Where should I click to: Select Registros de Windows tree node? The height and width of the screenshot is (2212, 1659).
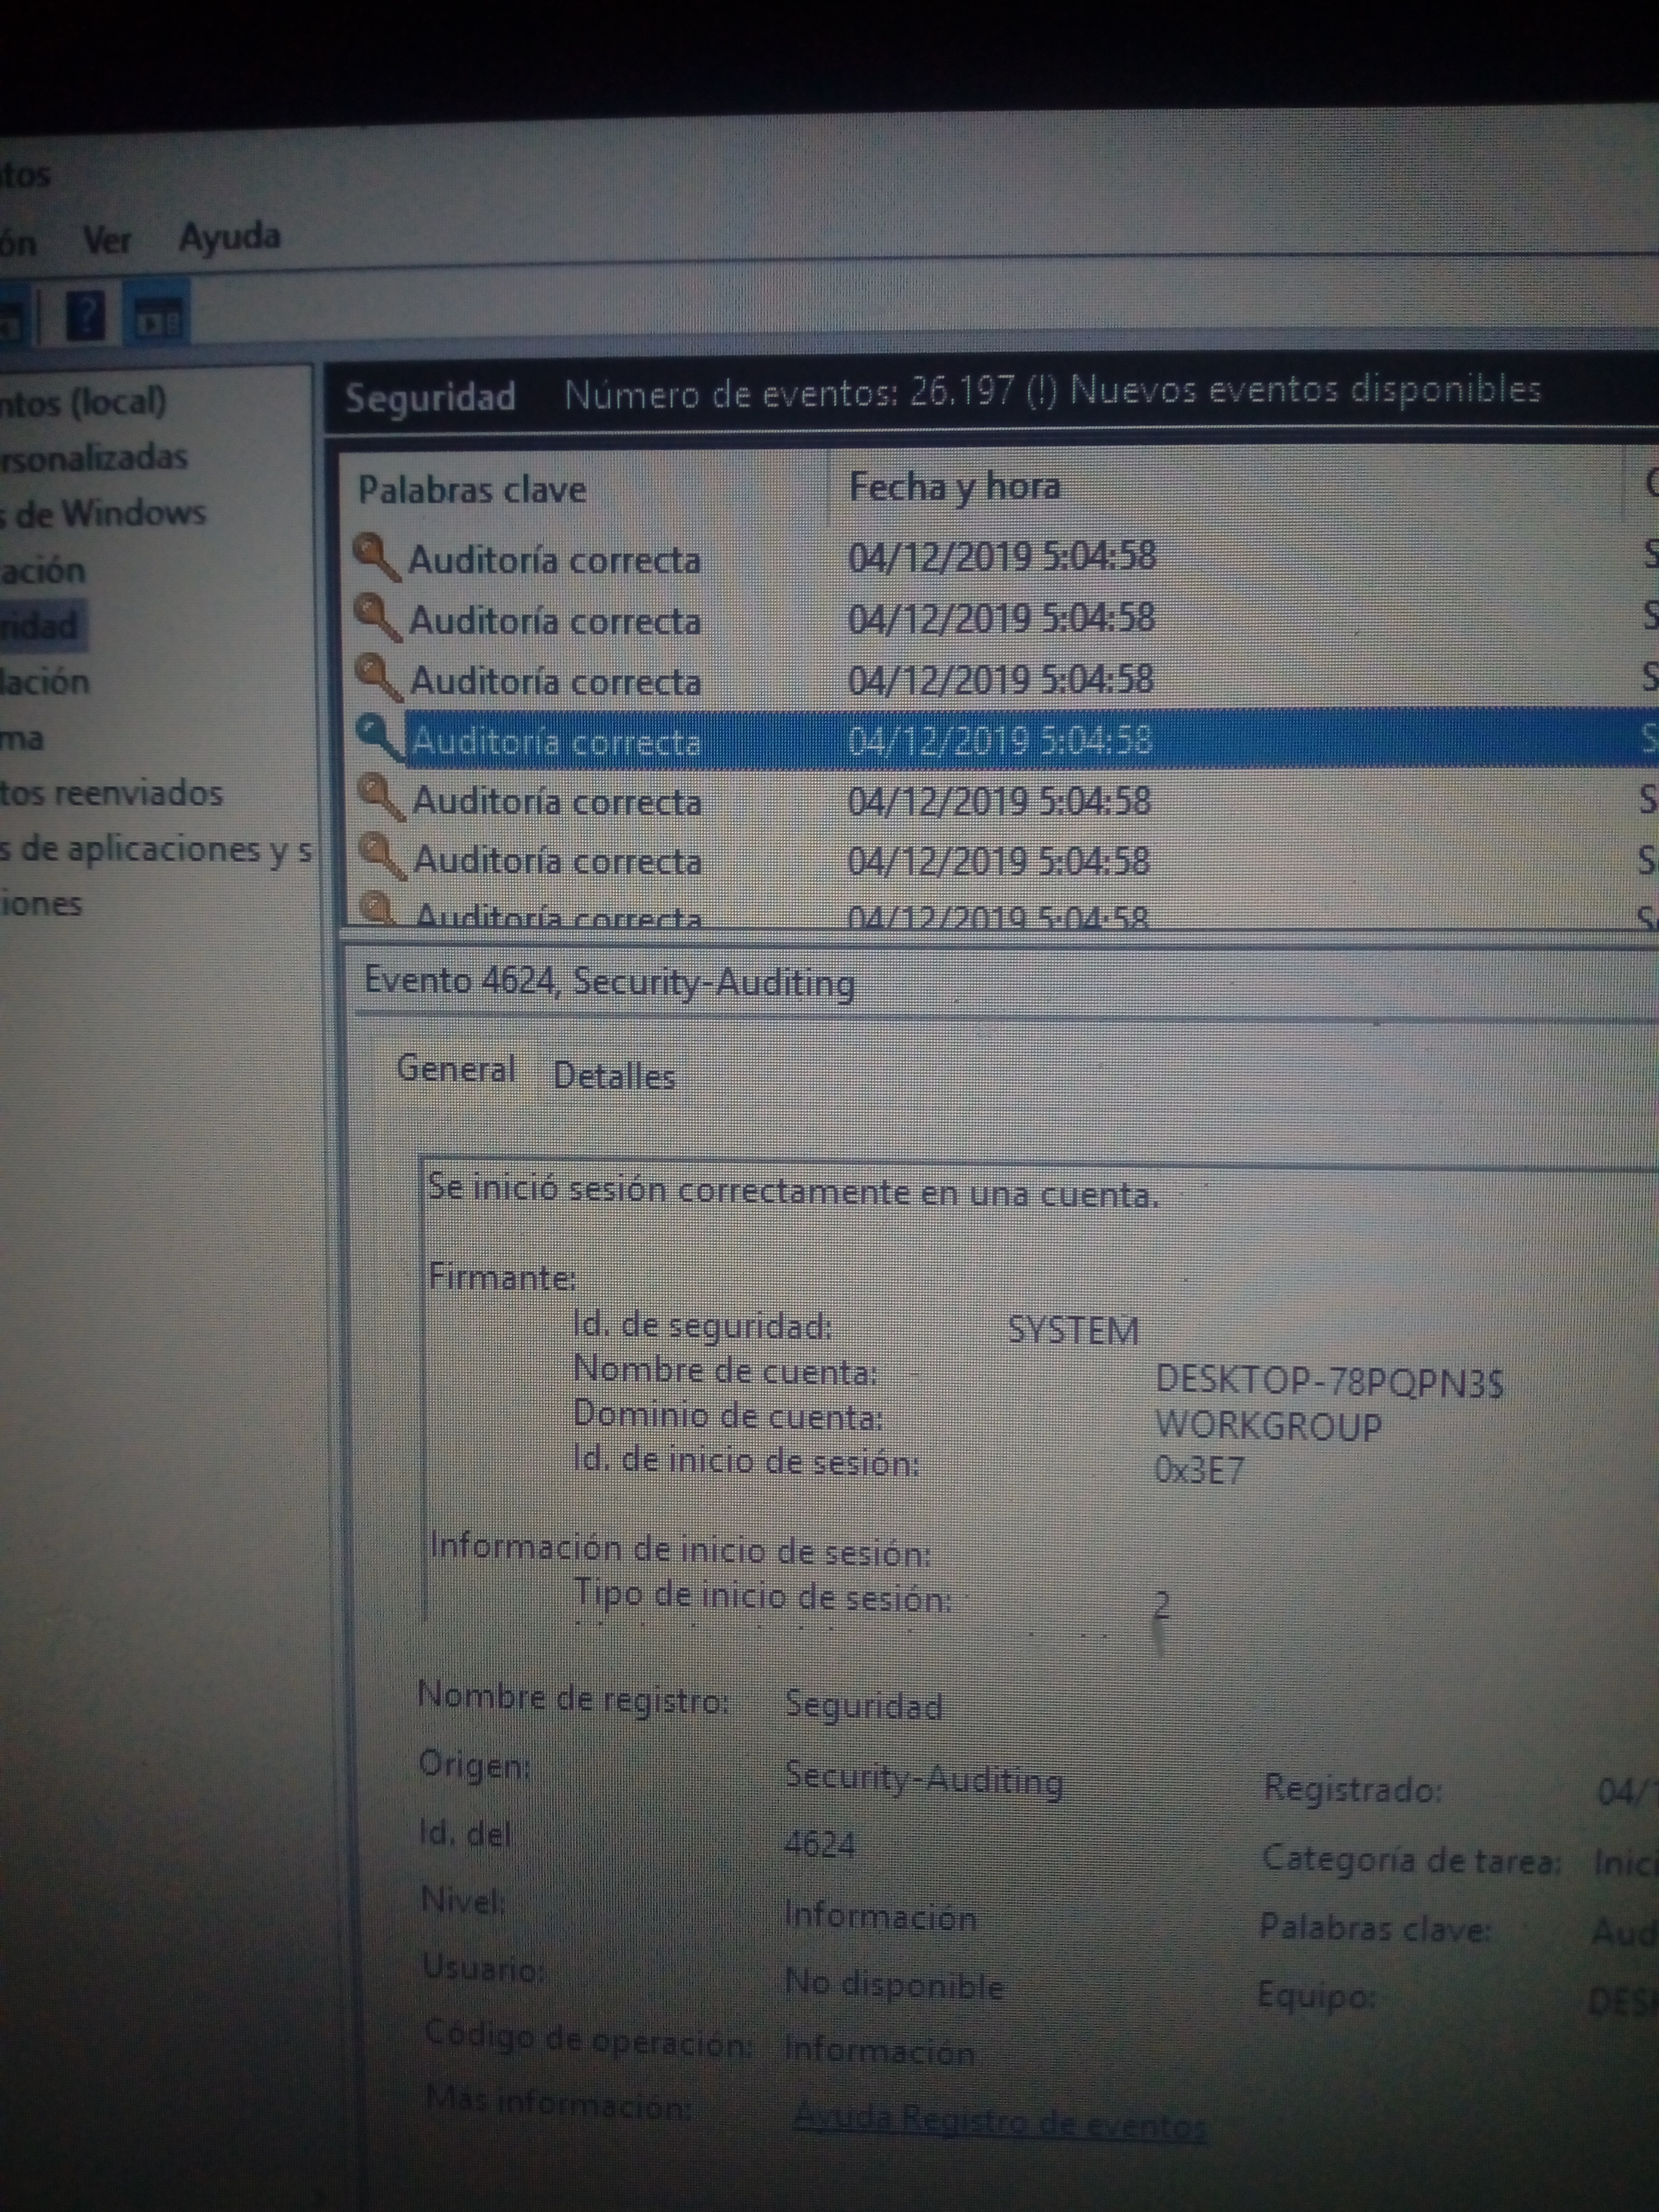click(x=104, y=514)
